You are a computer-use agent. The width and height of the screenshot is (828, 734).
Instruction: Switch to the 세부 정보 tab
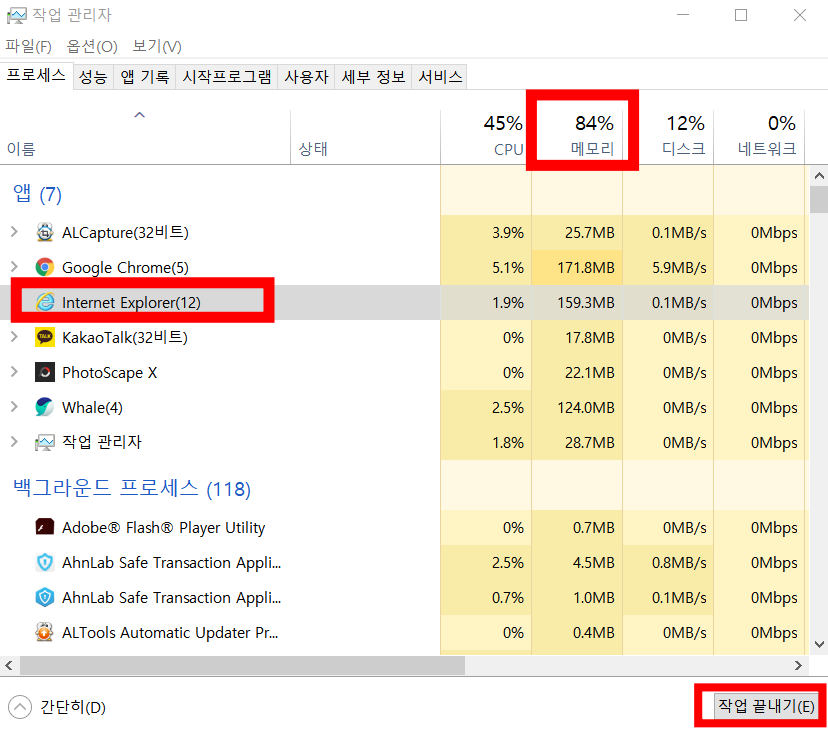[x=373, y=77]
